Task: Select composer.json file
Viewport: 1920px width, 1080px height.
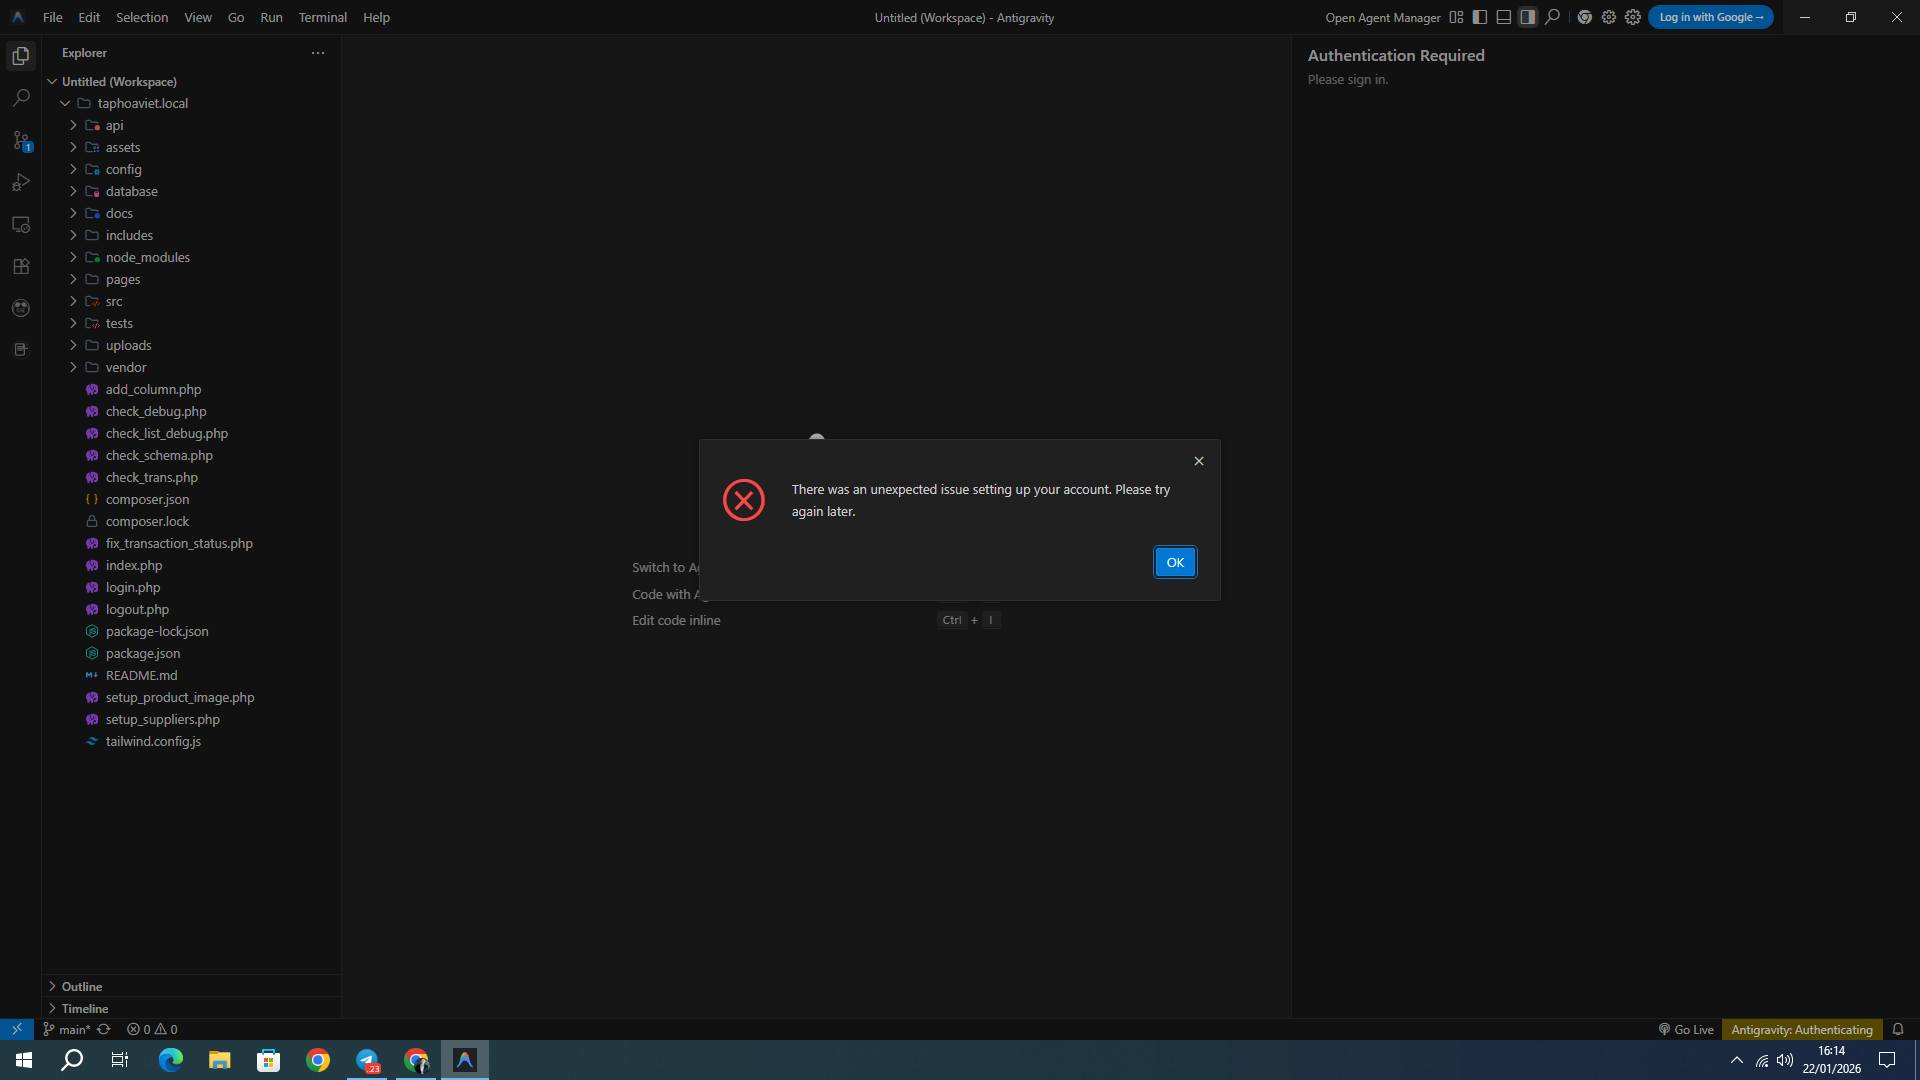Action: click(x=147, y=499)
